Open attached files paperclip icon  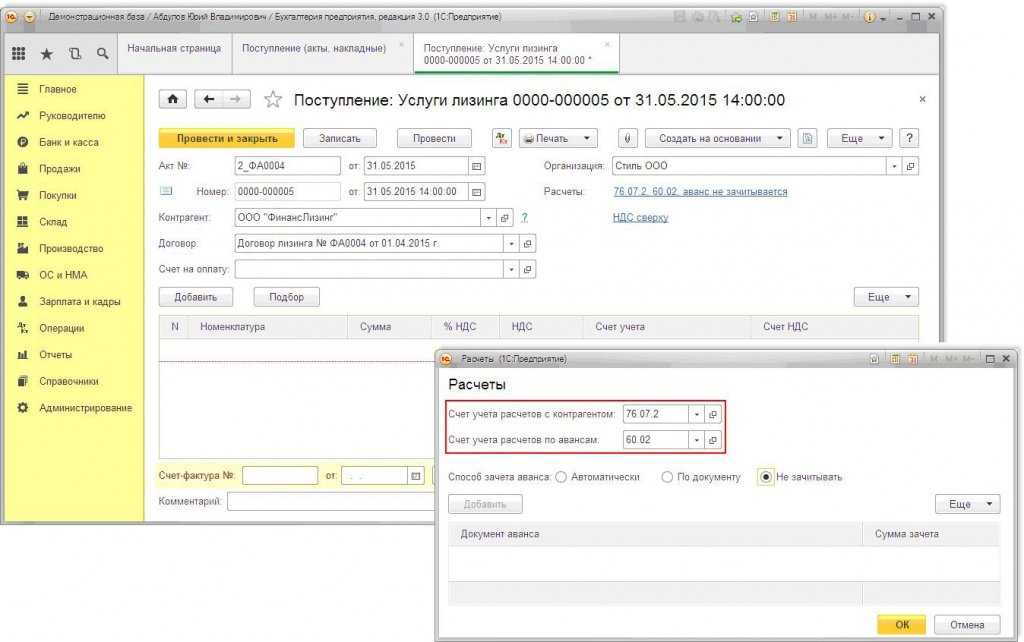(627, 138)
